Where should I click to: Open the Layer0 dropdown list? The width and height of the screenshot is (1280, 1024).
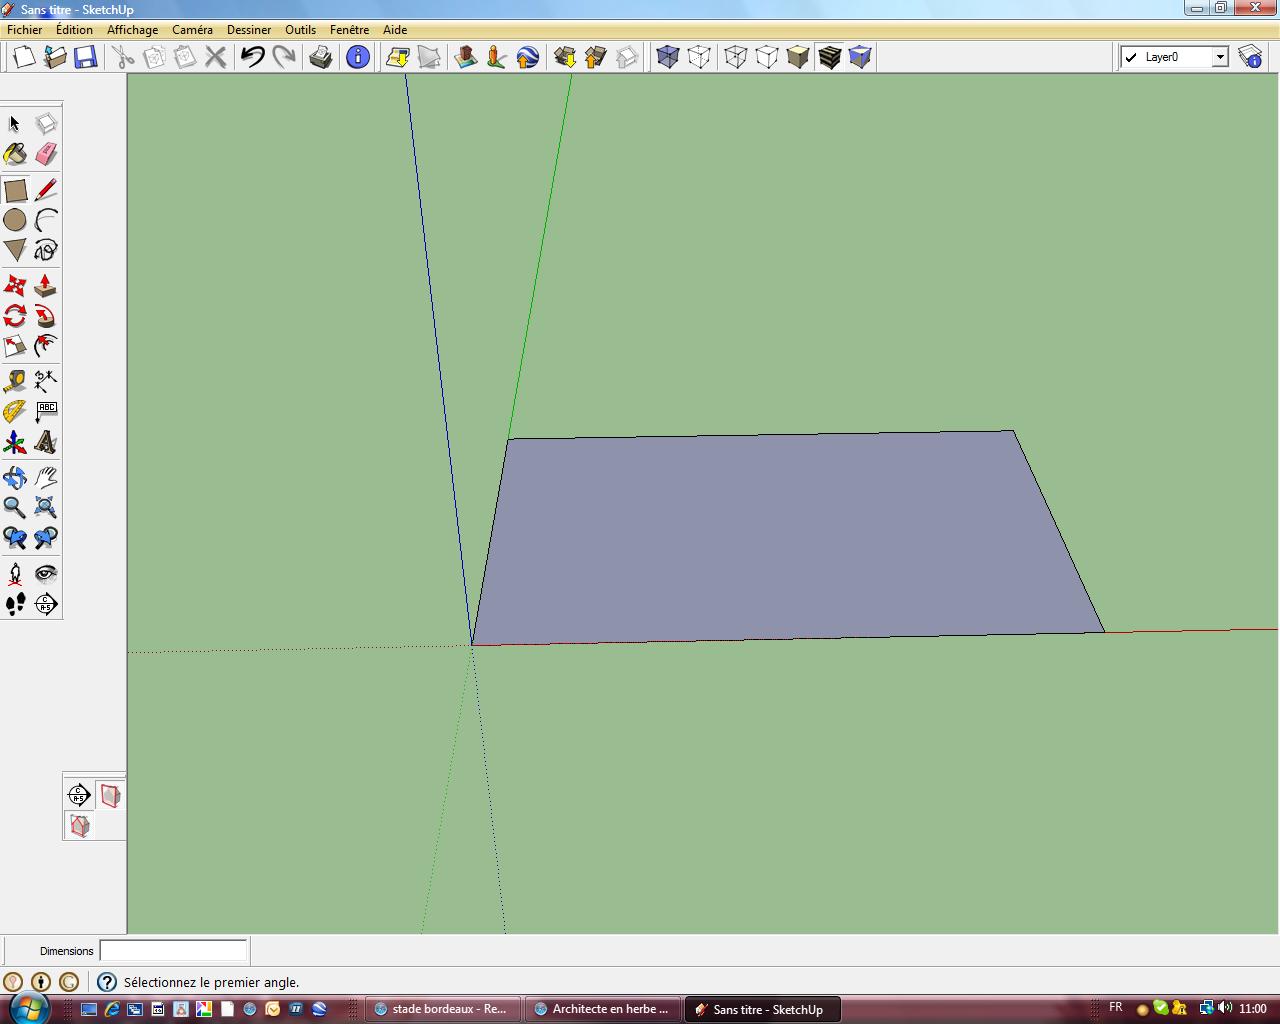click(x=1220, y=57)
